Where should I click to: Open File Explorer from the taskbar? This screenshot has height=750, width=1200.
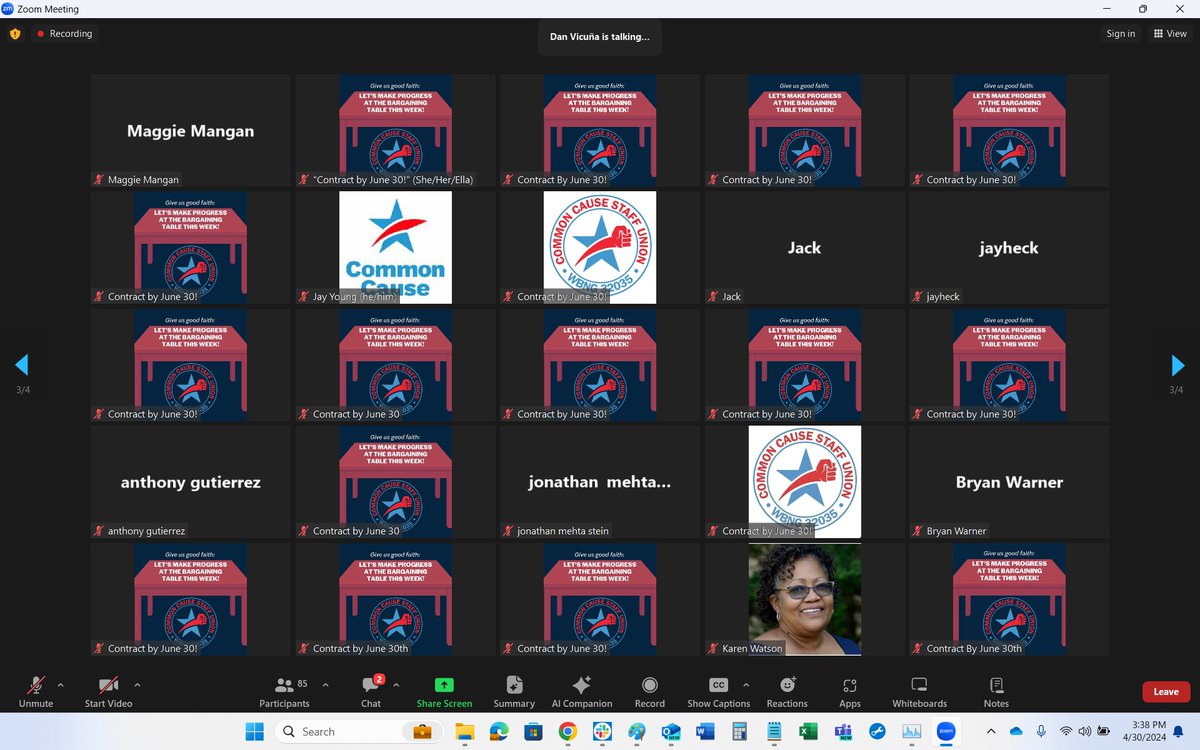point(465,731)
